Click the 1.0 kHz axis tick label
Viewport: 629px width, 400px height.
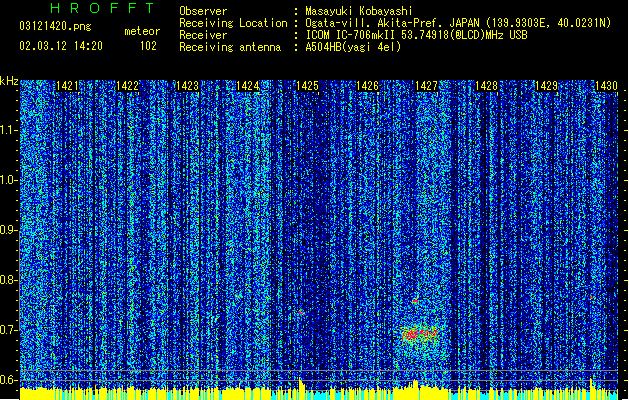(x=9, y=180)
